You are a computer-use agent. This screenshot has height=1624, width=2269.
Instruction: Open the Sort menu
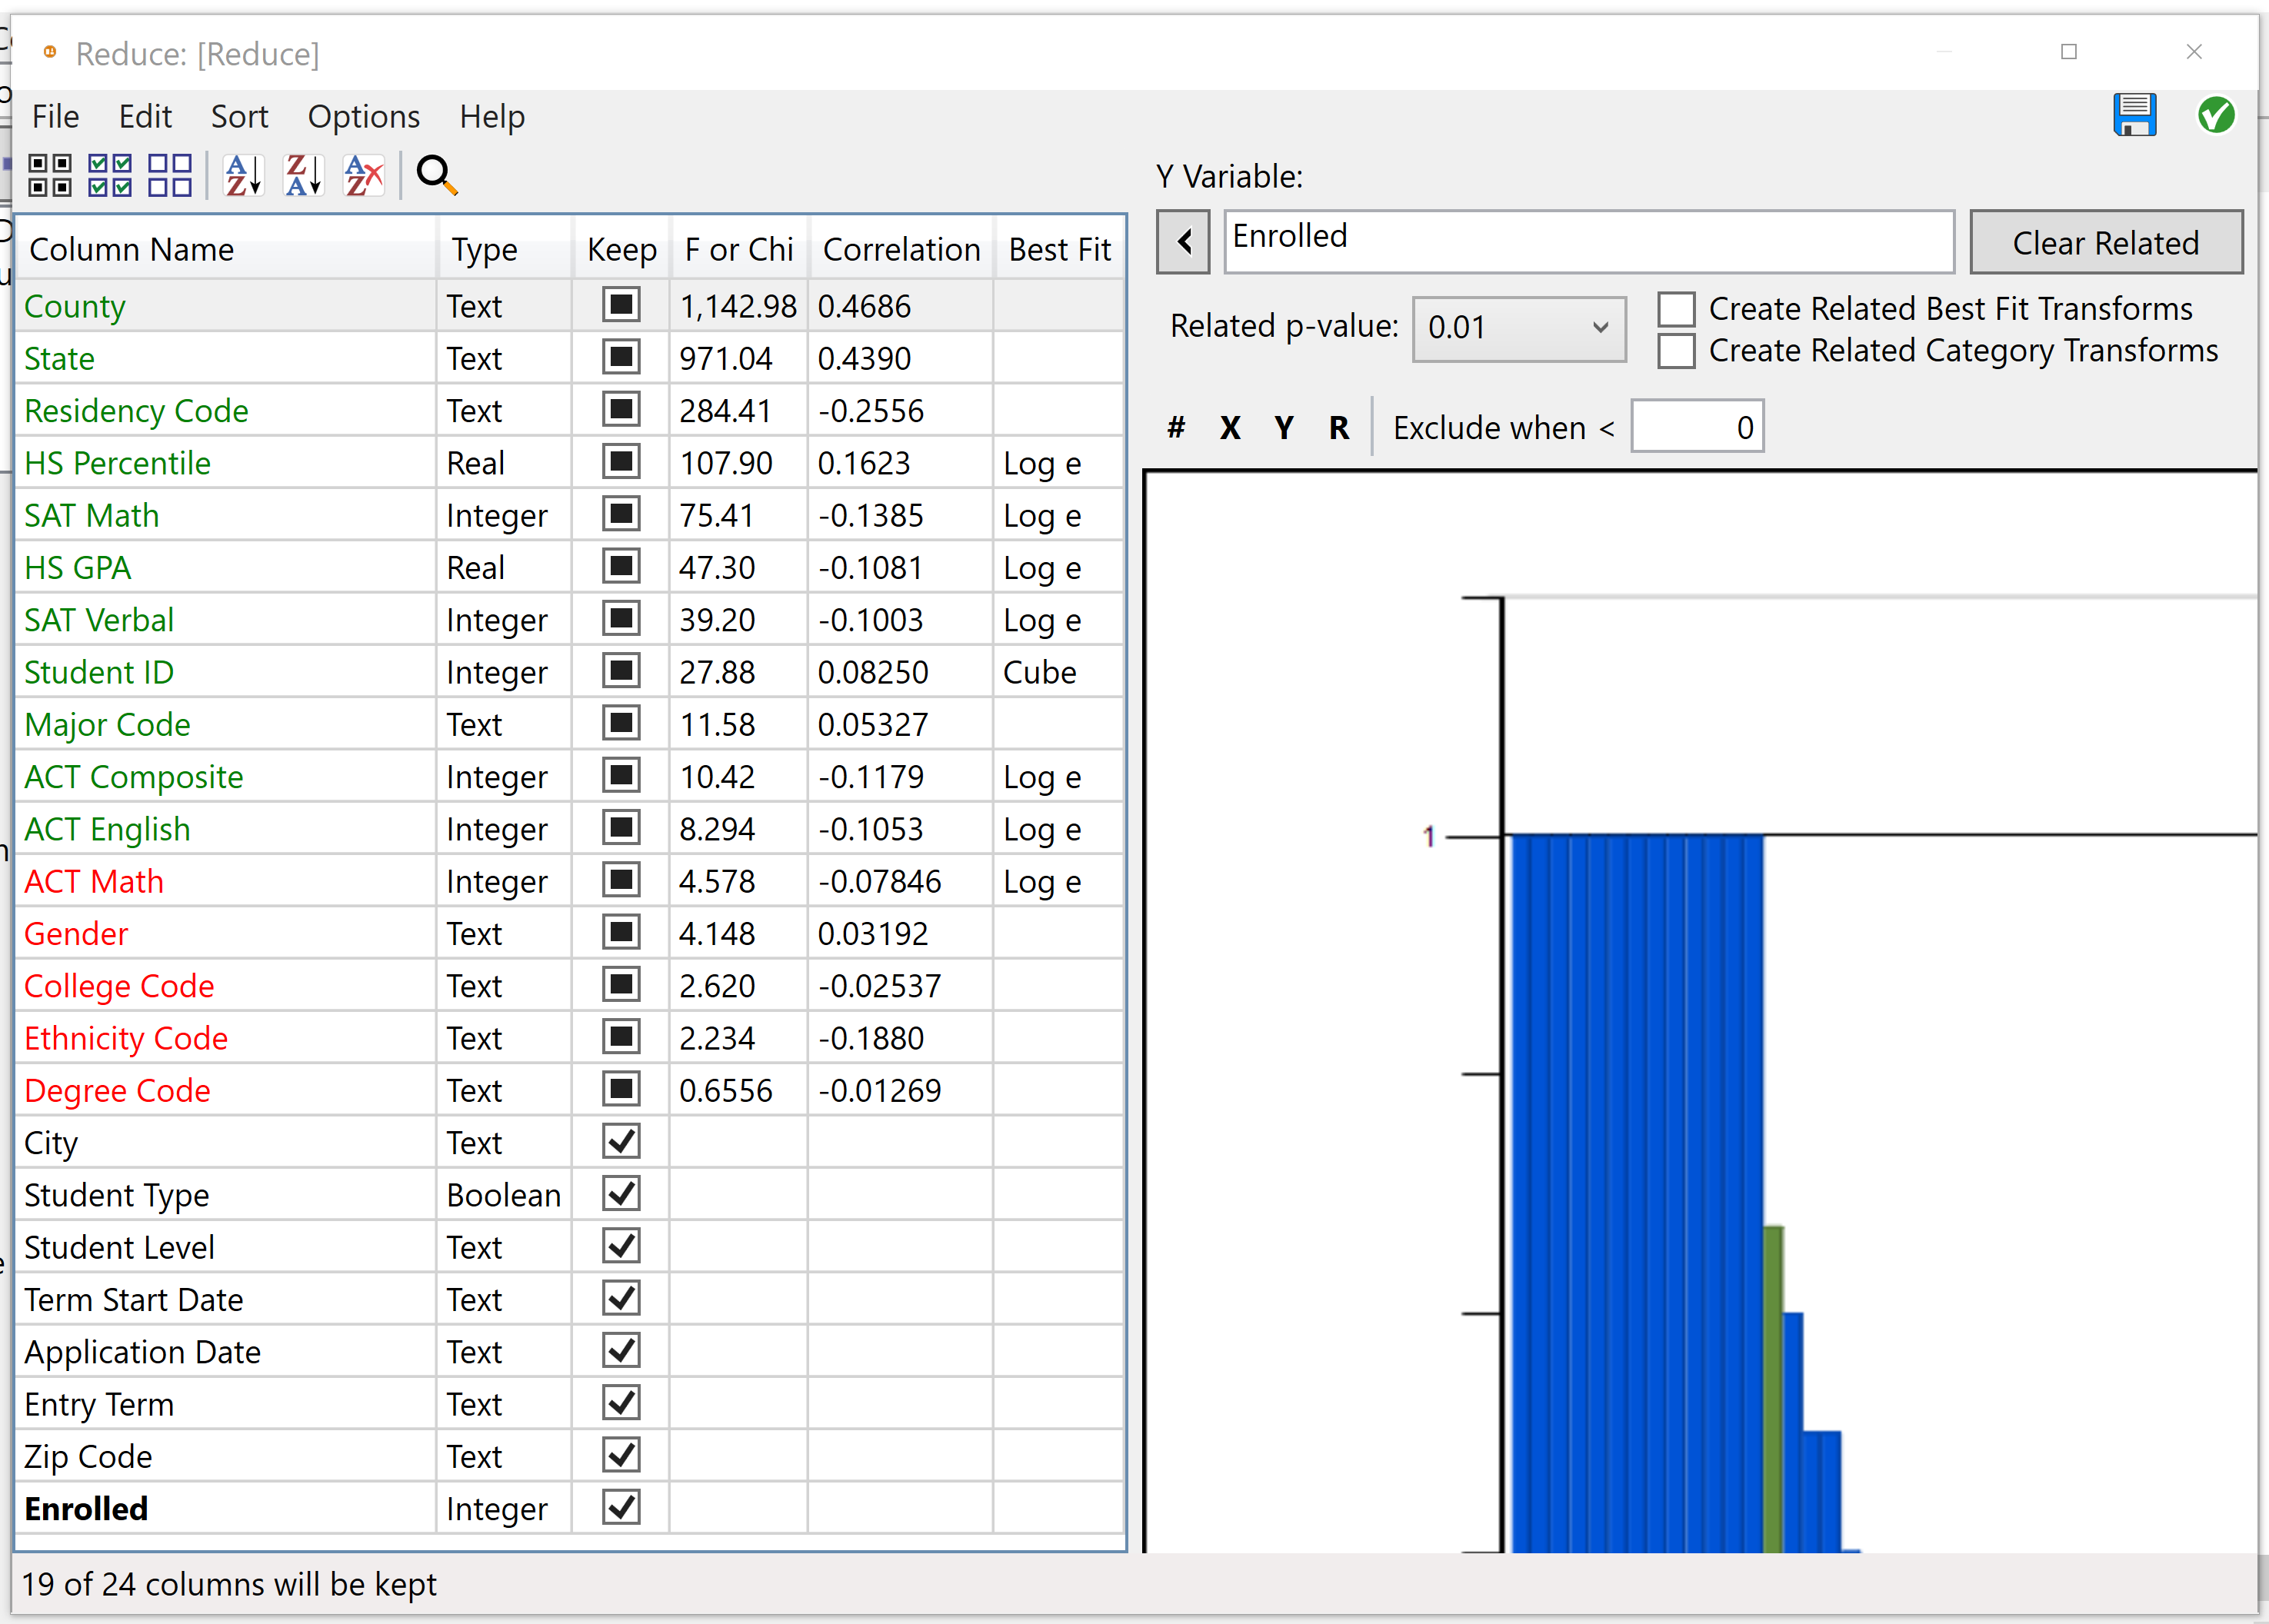pos(239,117)
